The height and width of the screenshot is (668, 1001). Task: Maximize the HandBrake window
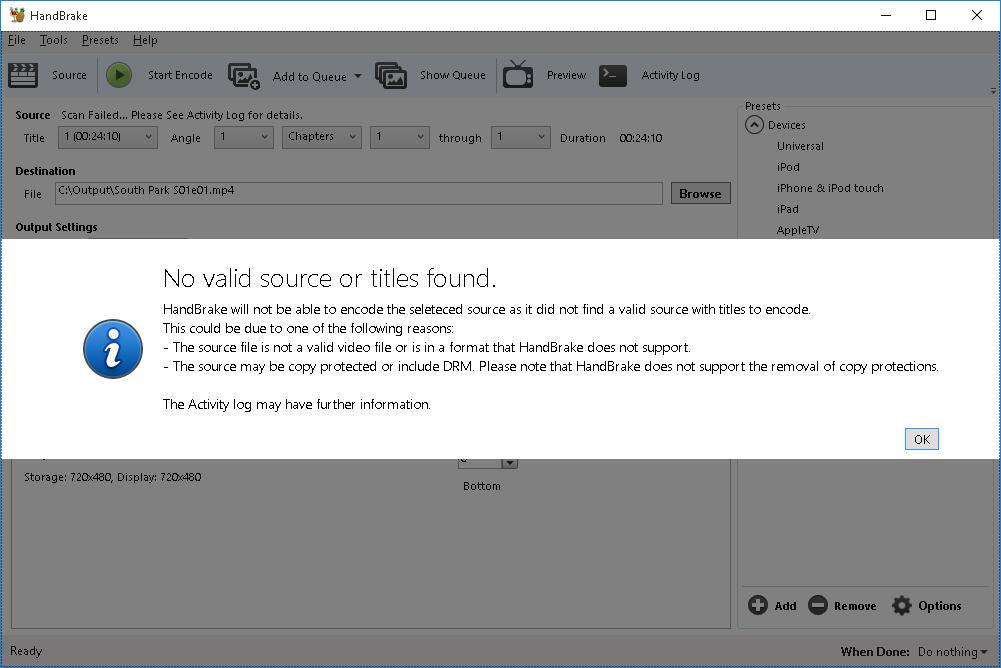click(931, 15)
